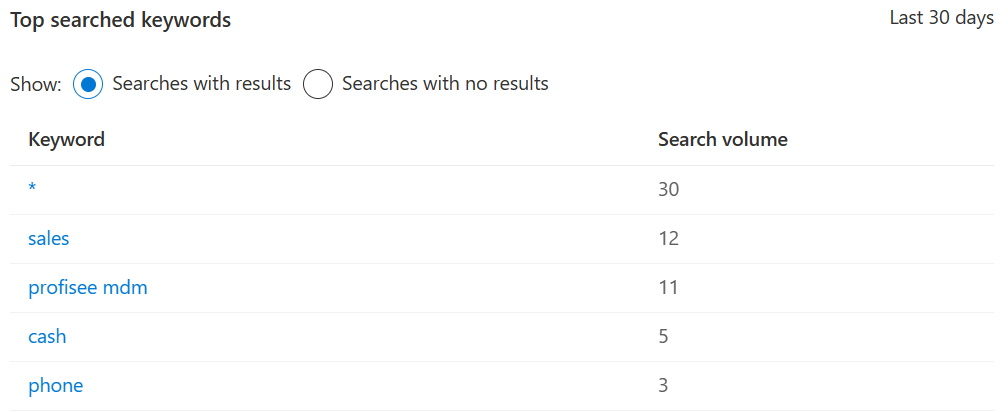This screenshot has height=412, width=1008.
Task: Click the search volume value 30
Action: [668, 190]
